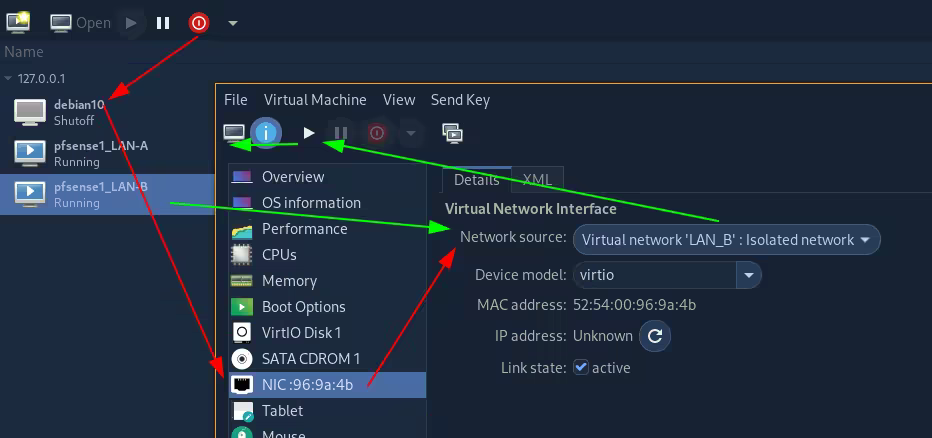Power on the VM in the details window
This screenshot has height=438, width=932.
click(x=308, y=133)
